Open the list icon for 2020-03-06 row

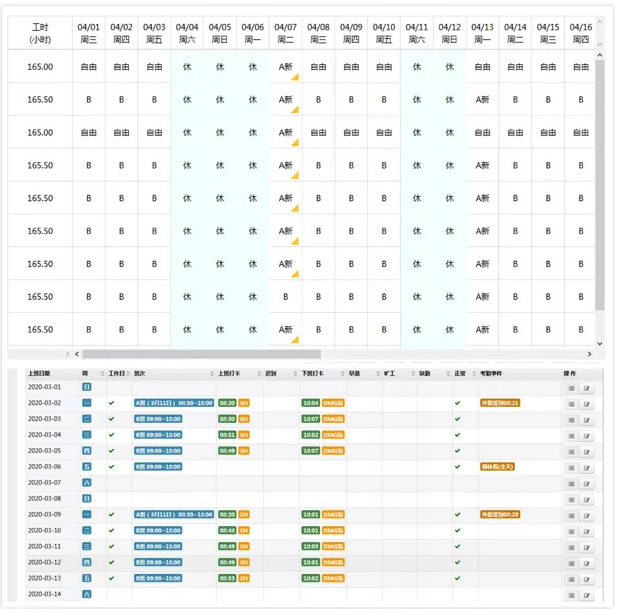tap(571, 467)
